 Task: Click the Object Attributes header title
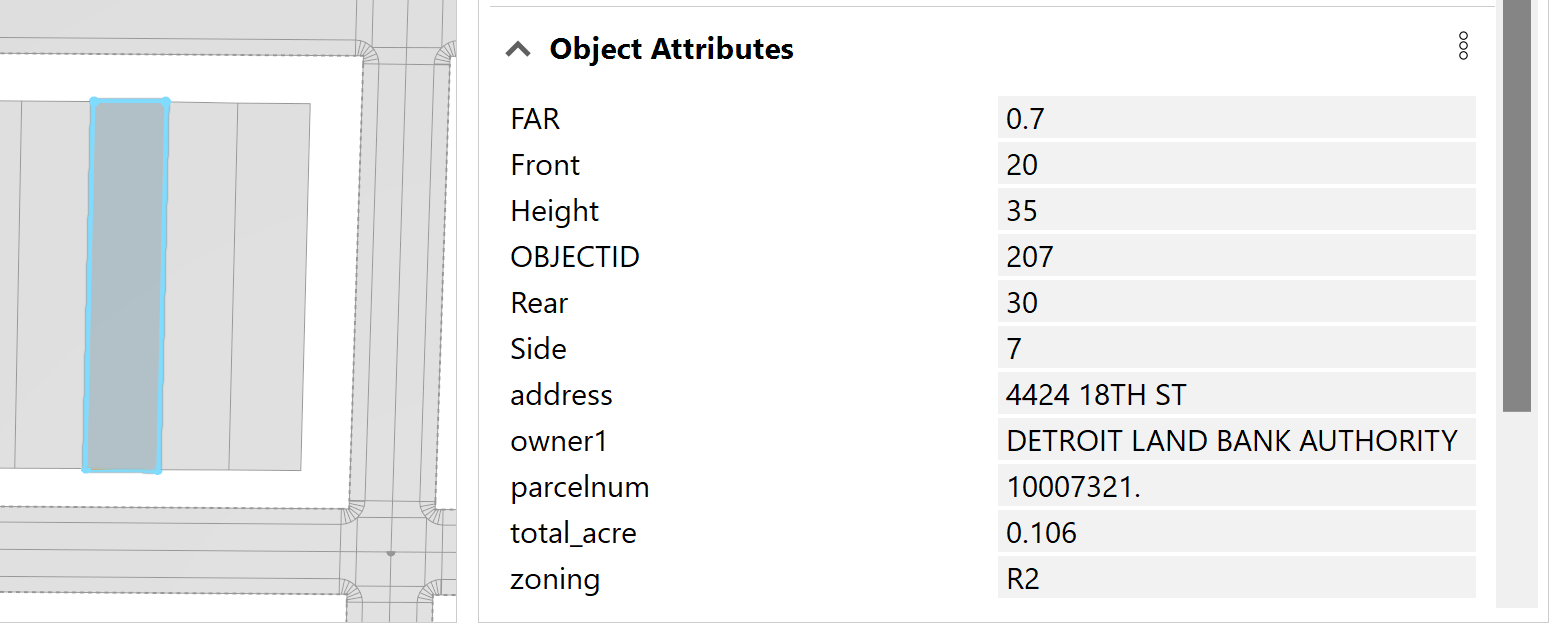pyautogui.click(x=671, y=49)
